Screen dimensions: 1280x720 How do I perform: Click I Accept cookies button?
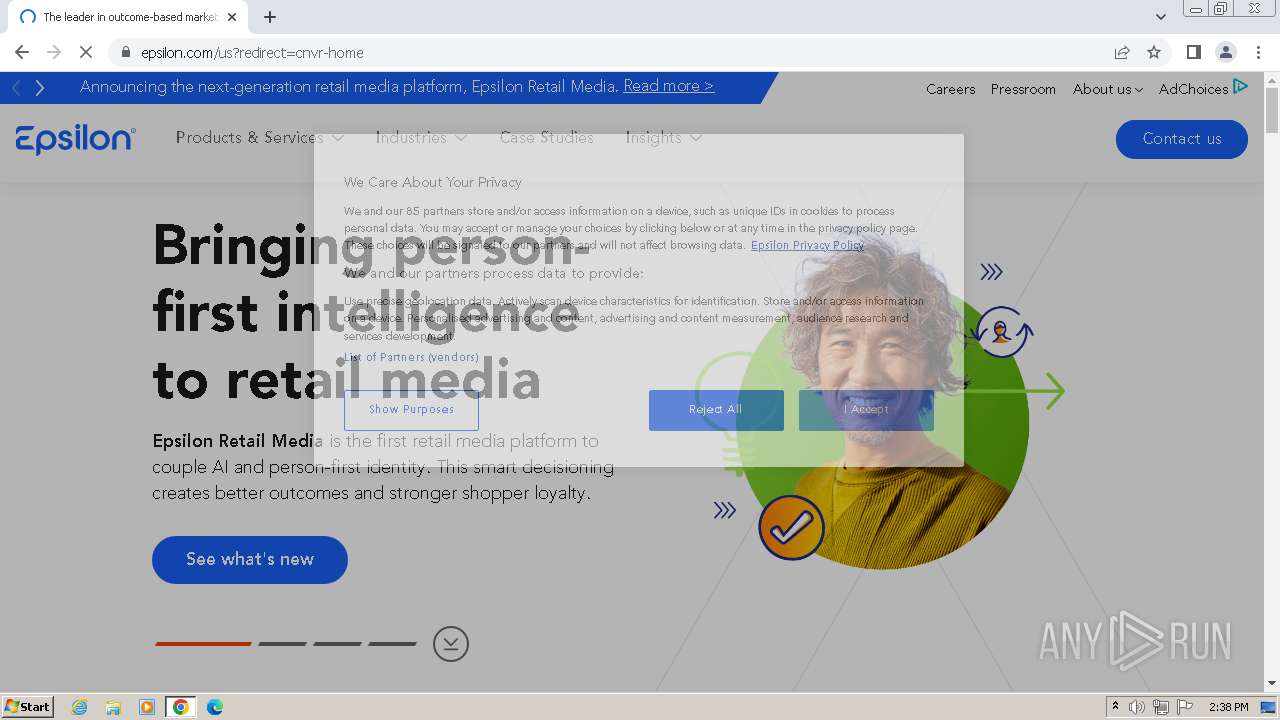tap(866, 410)
